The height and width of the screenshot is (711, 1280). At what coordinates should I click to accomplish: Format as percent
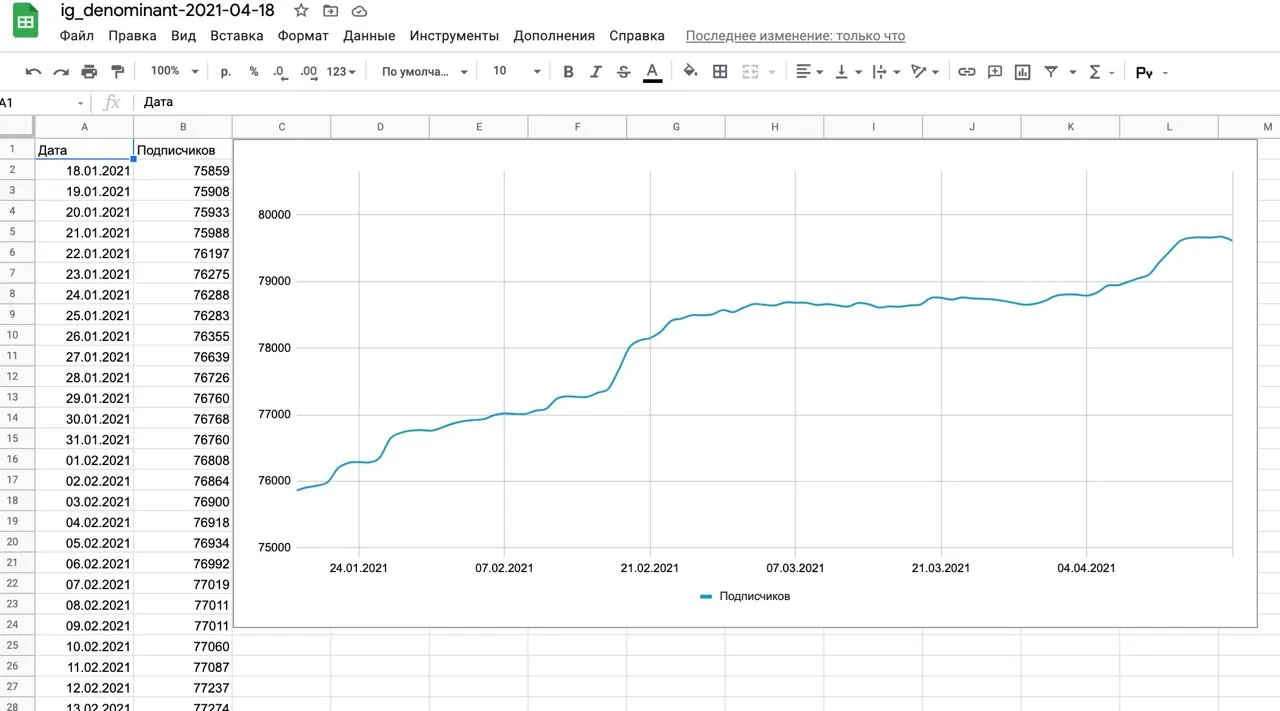tap(254, 72)
